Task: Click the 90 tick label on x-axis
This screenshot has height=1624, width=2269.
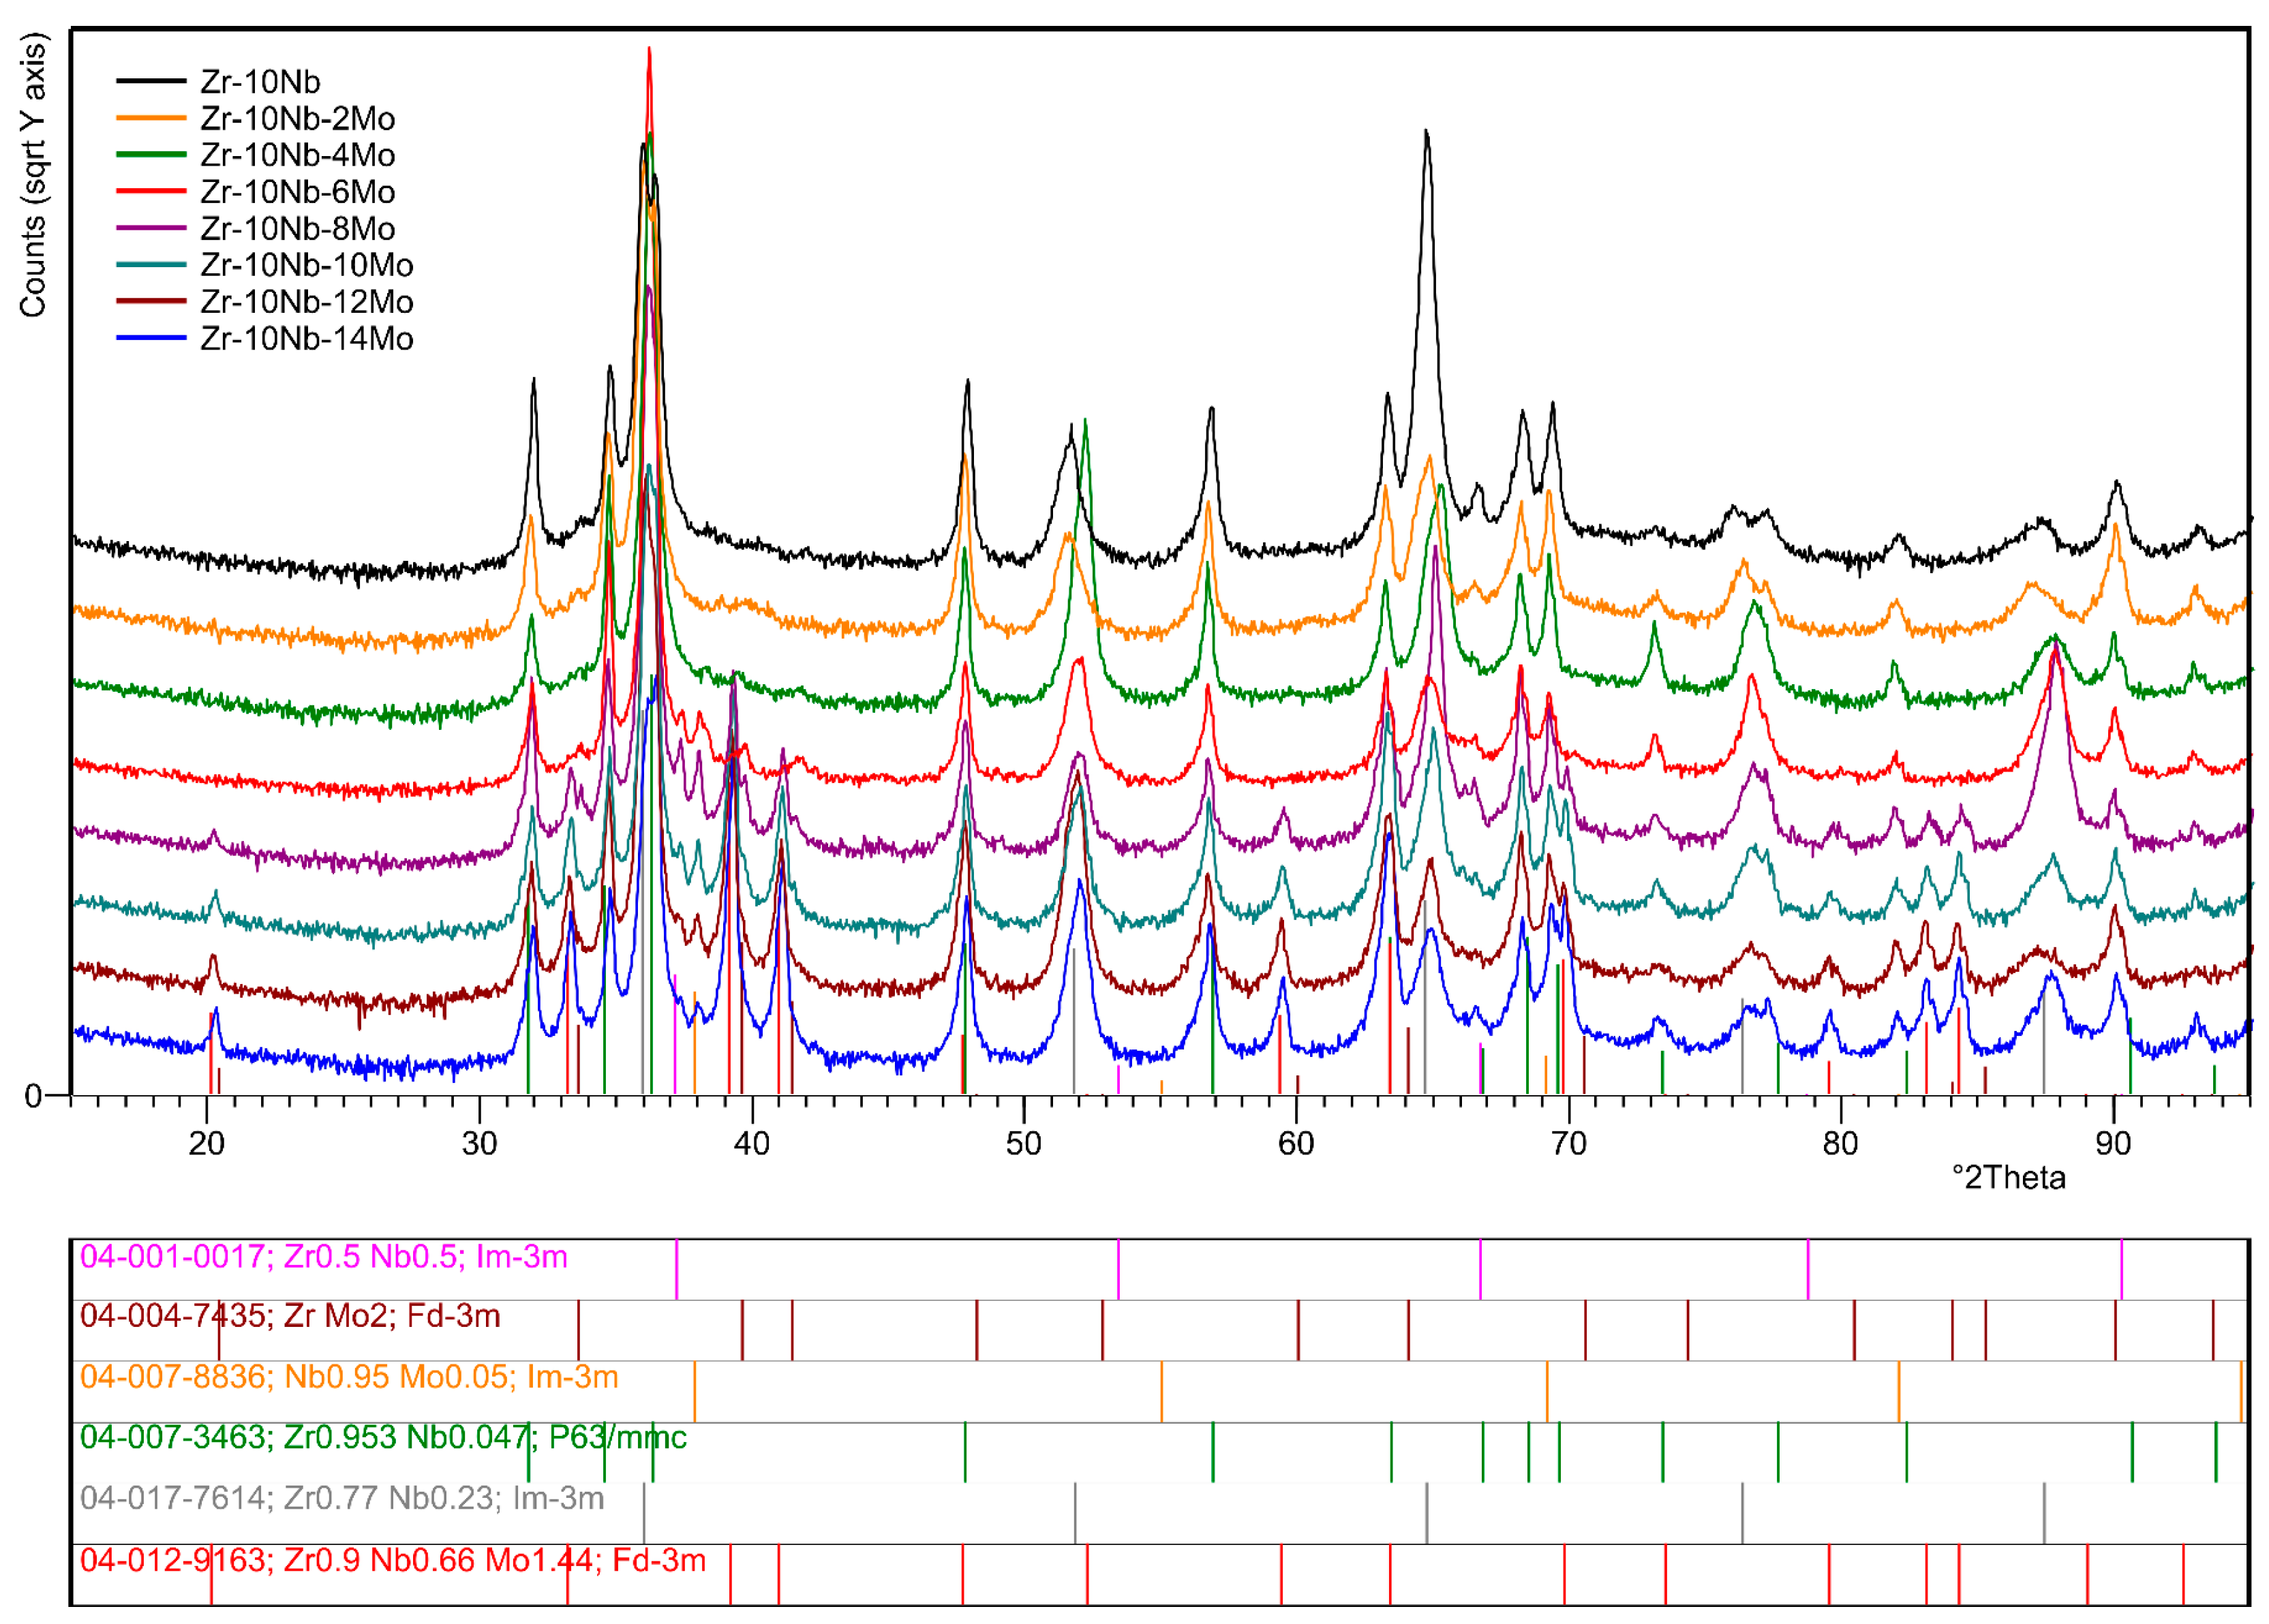Action: (2112, 1143)
